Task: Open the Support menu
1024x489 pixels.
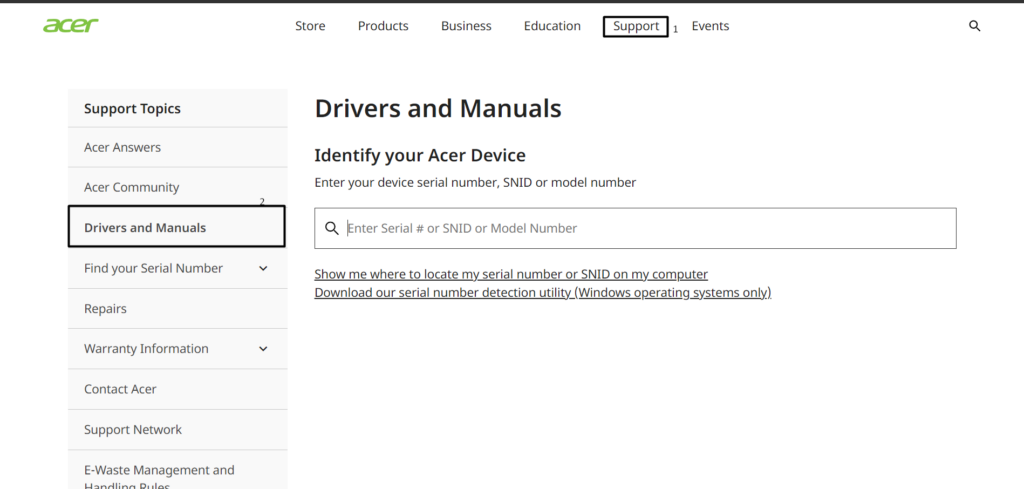Action: 636,26
